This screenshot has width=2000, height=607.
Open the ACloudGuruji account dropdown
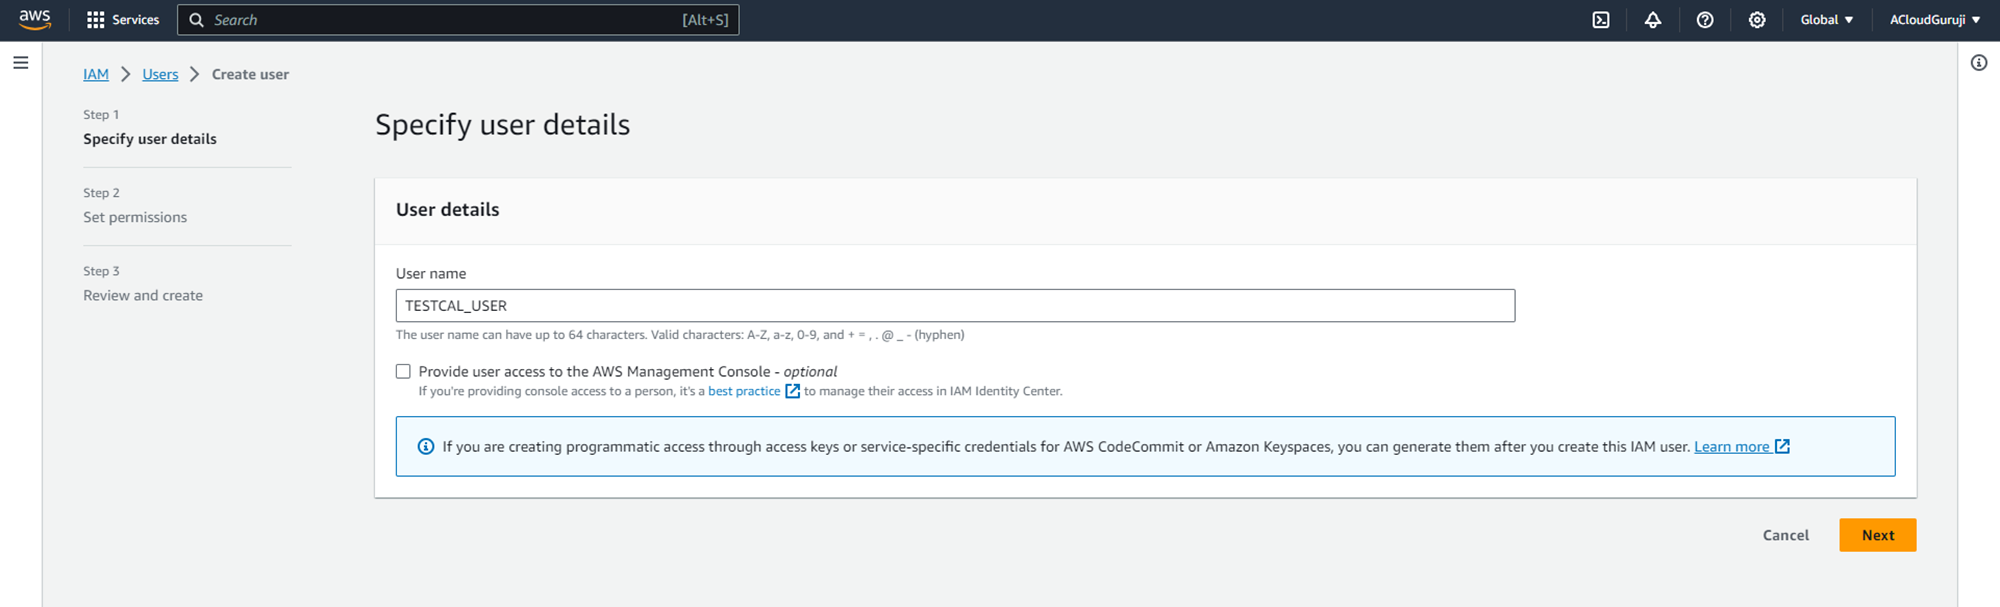click(x=1934, y=20)
